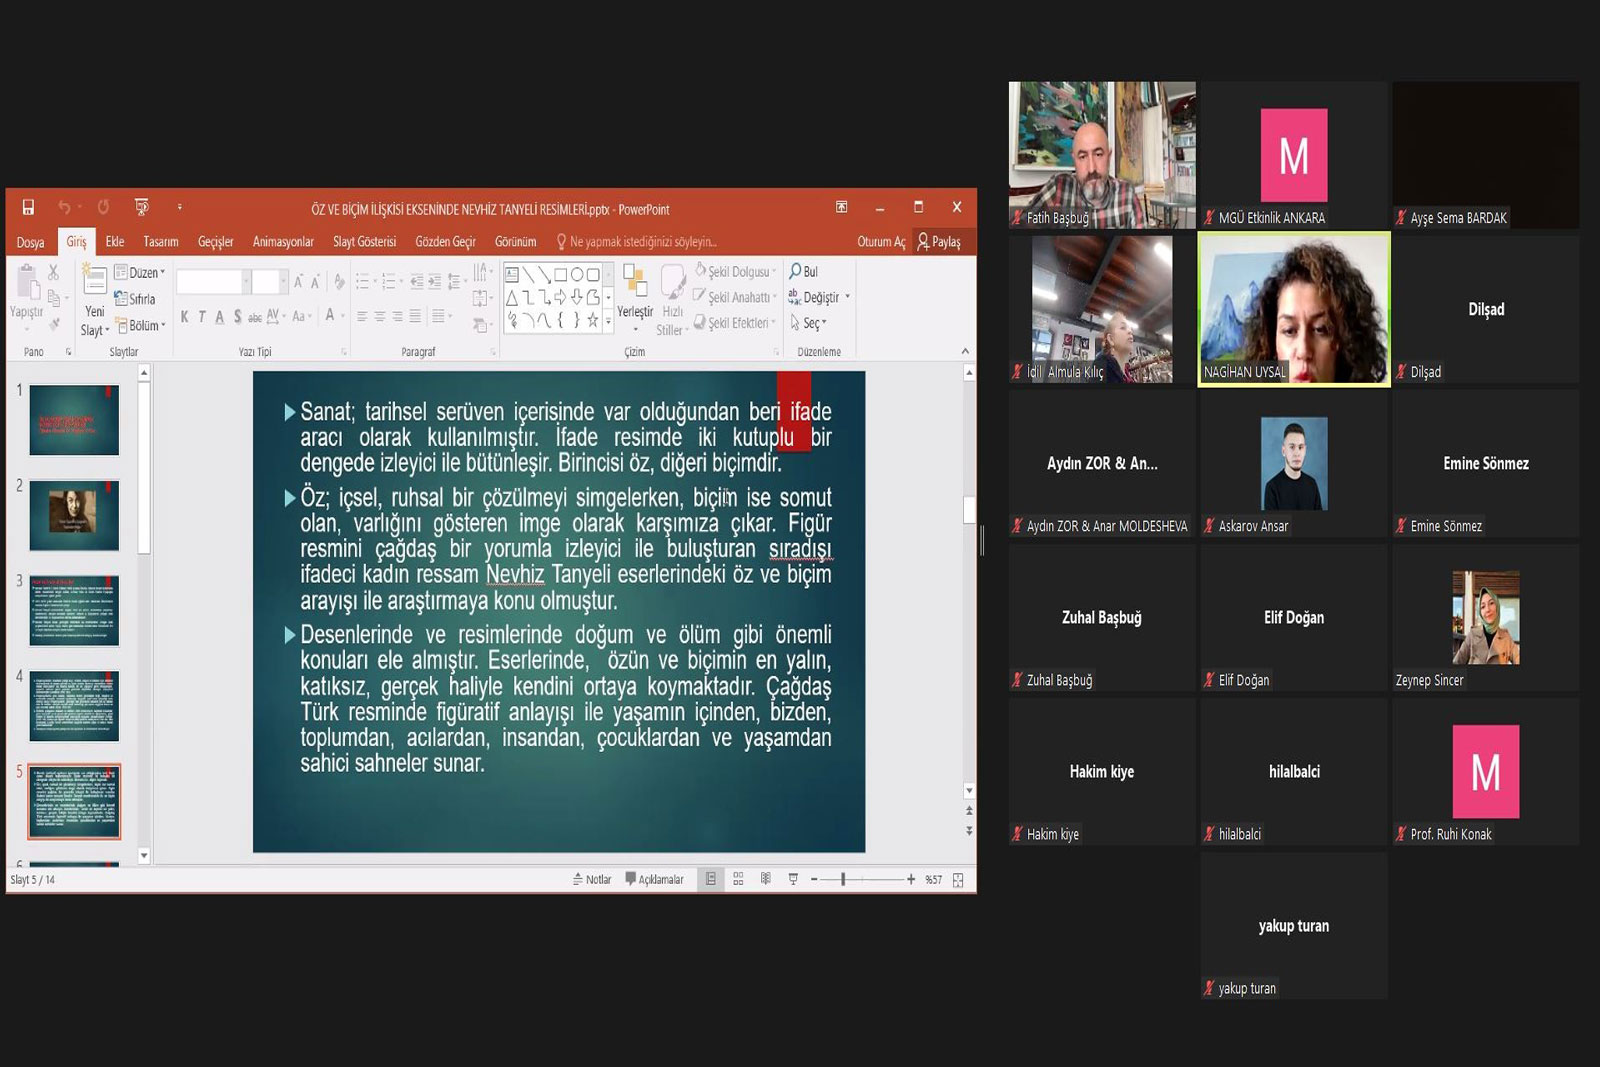Screen dimensions: 1600x1067
Task: Open Slide Sorter view in status bar
Action: (x=738, y=879)
